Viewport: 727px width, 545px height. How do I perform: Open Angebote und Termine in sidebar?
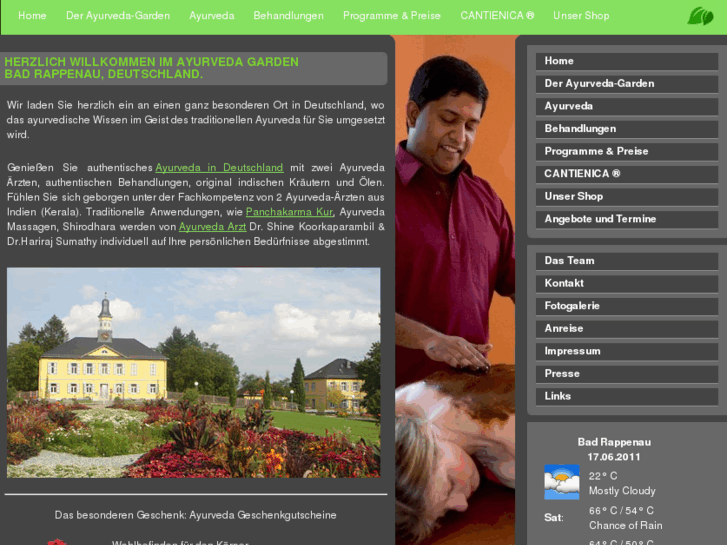pos(627,219)
